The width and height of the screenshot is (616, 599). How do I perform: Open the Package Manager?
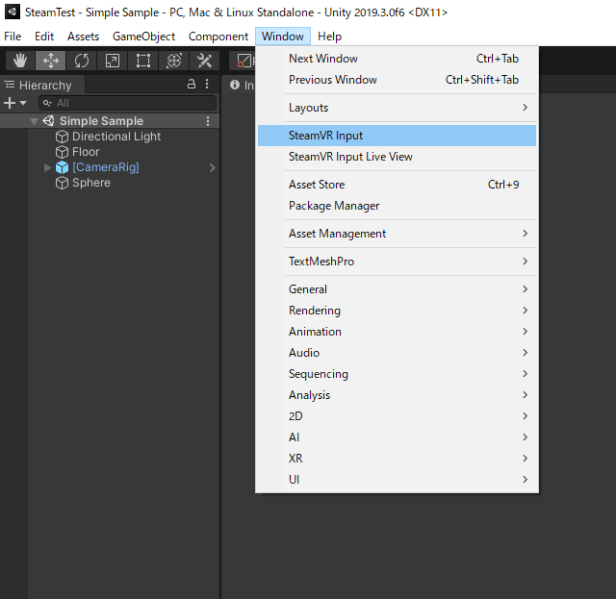397,206
